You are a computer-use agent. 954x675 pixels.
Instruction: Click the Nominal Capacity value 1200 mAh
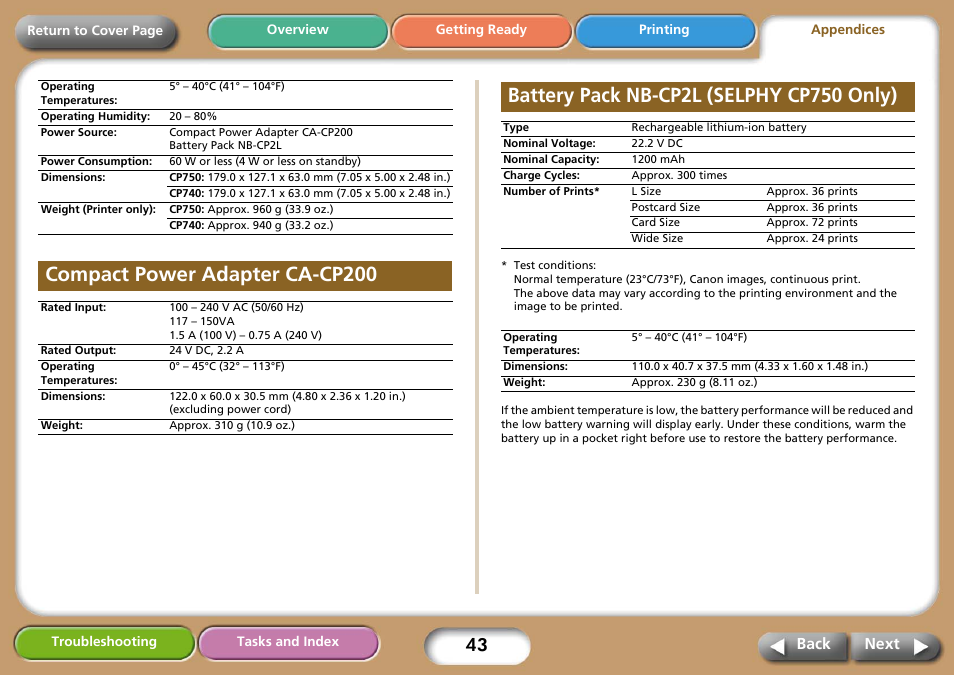pos(658,159)
